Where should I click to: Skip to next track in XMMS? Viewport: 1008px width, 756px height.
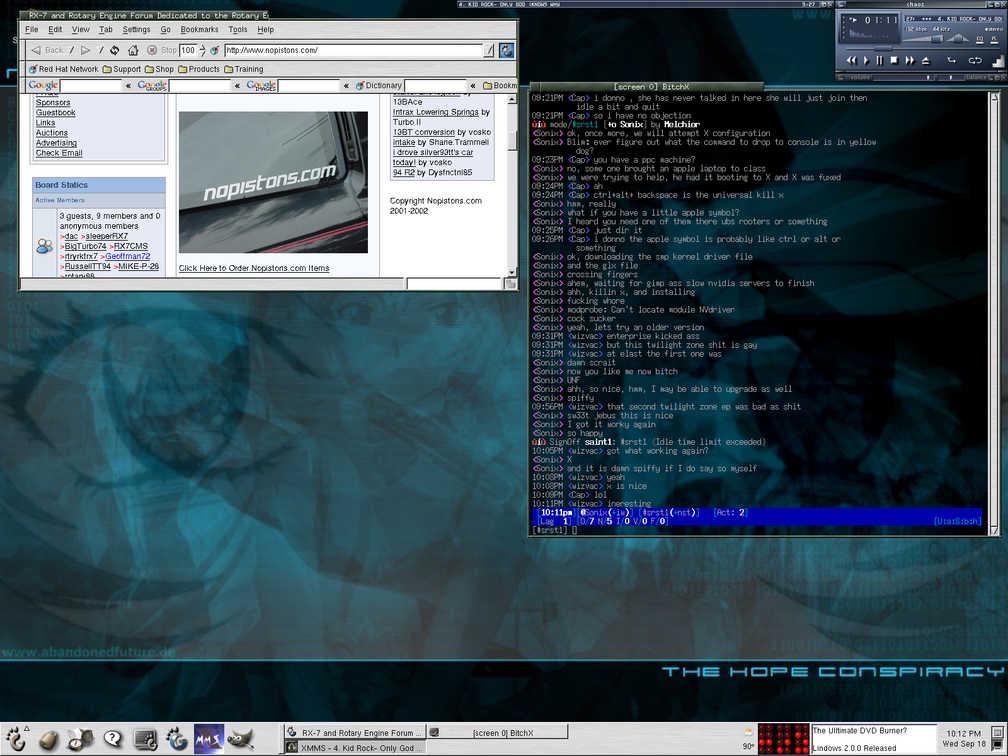click(x=909, y=60)
